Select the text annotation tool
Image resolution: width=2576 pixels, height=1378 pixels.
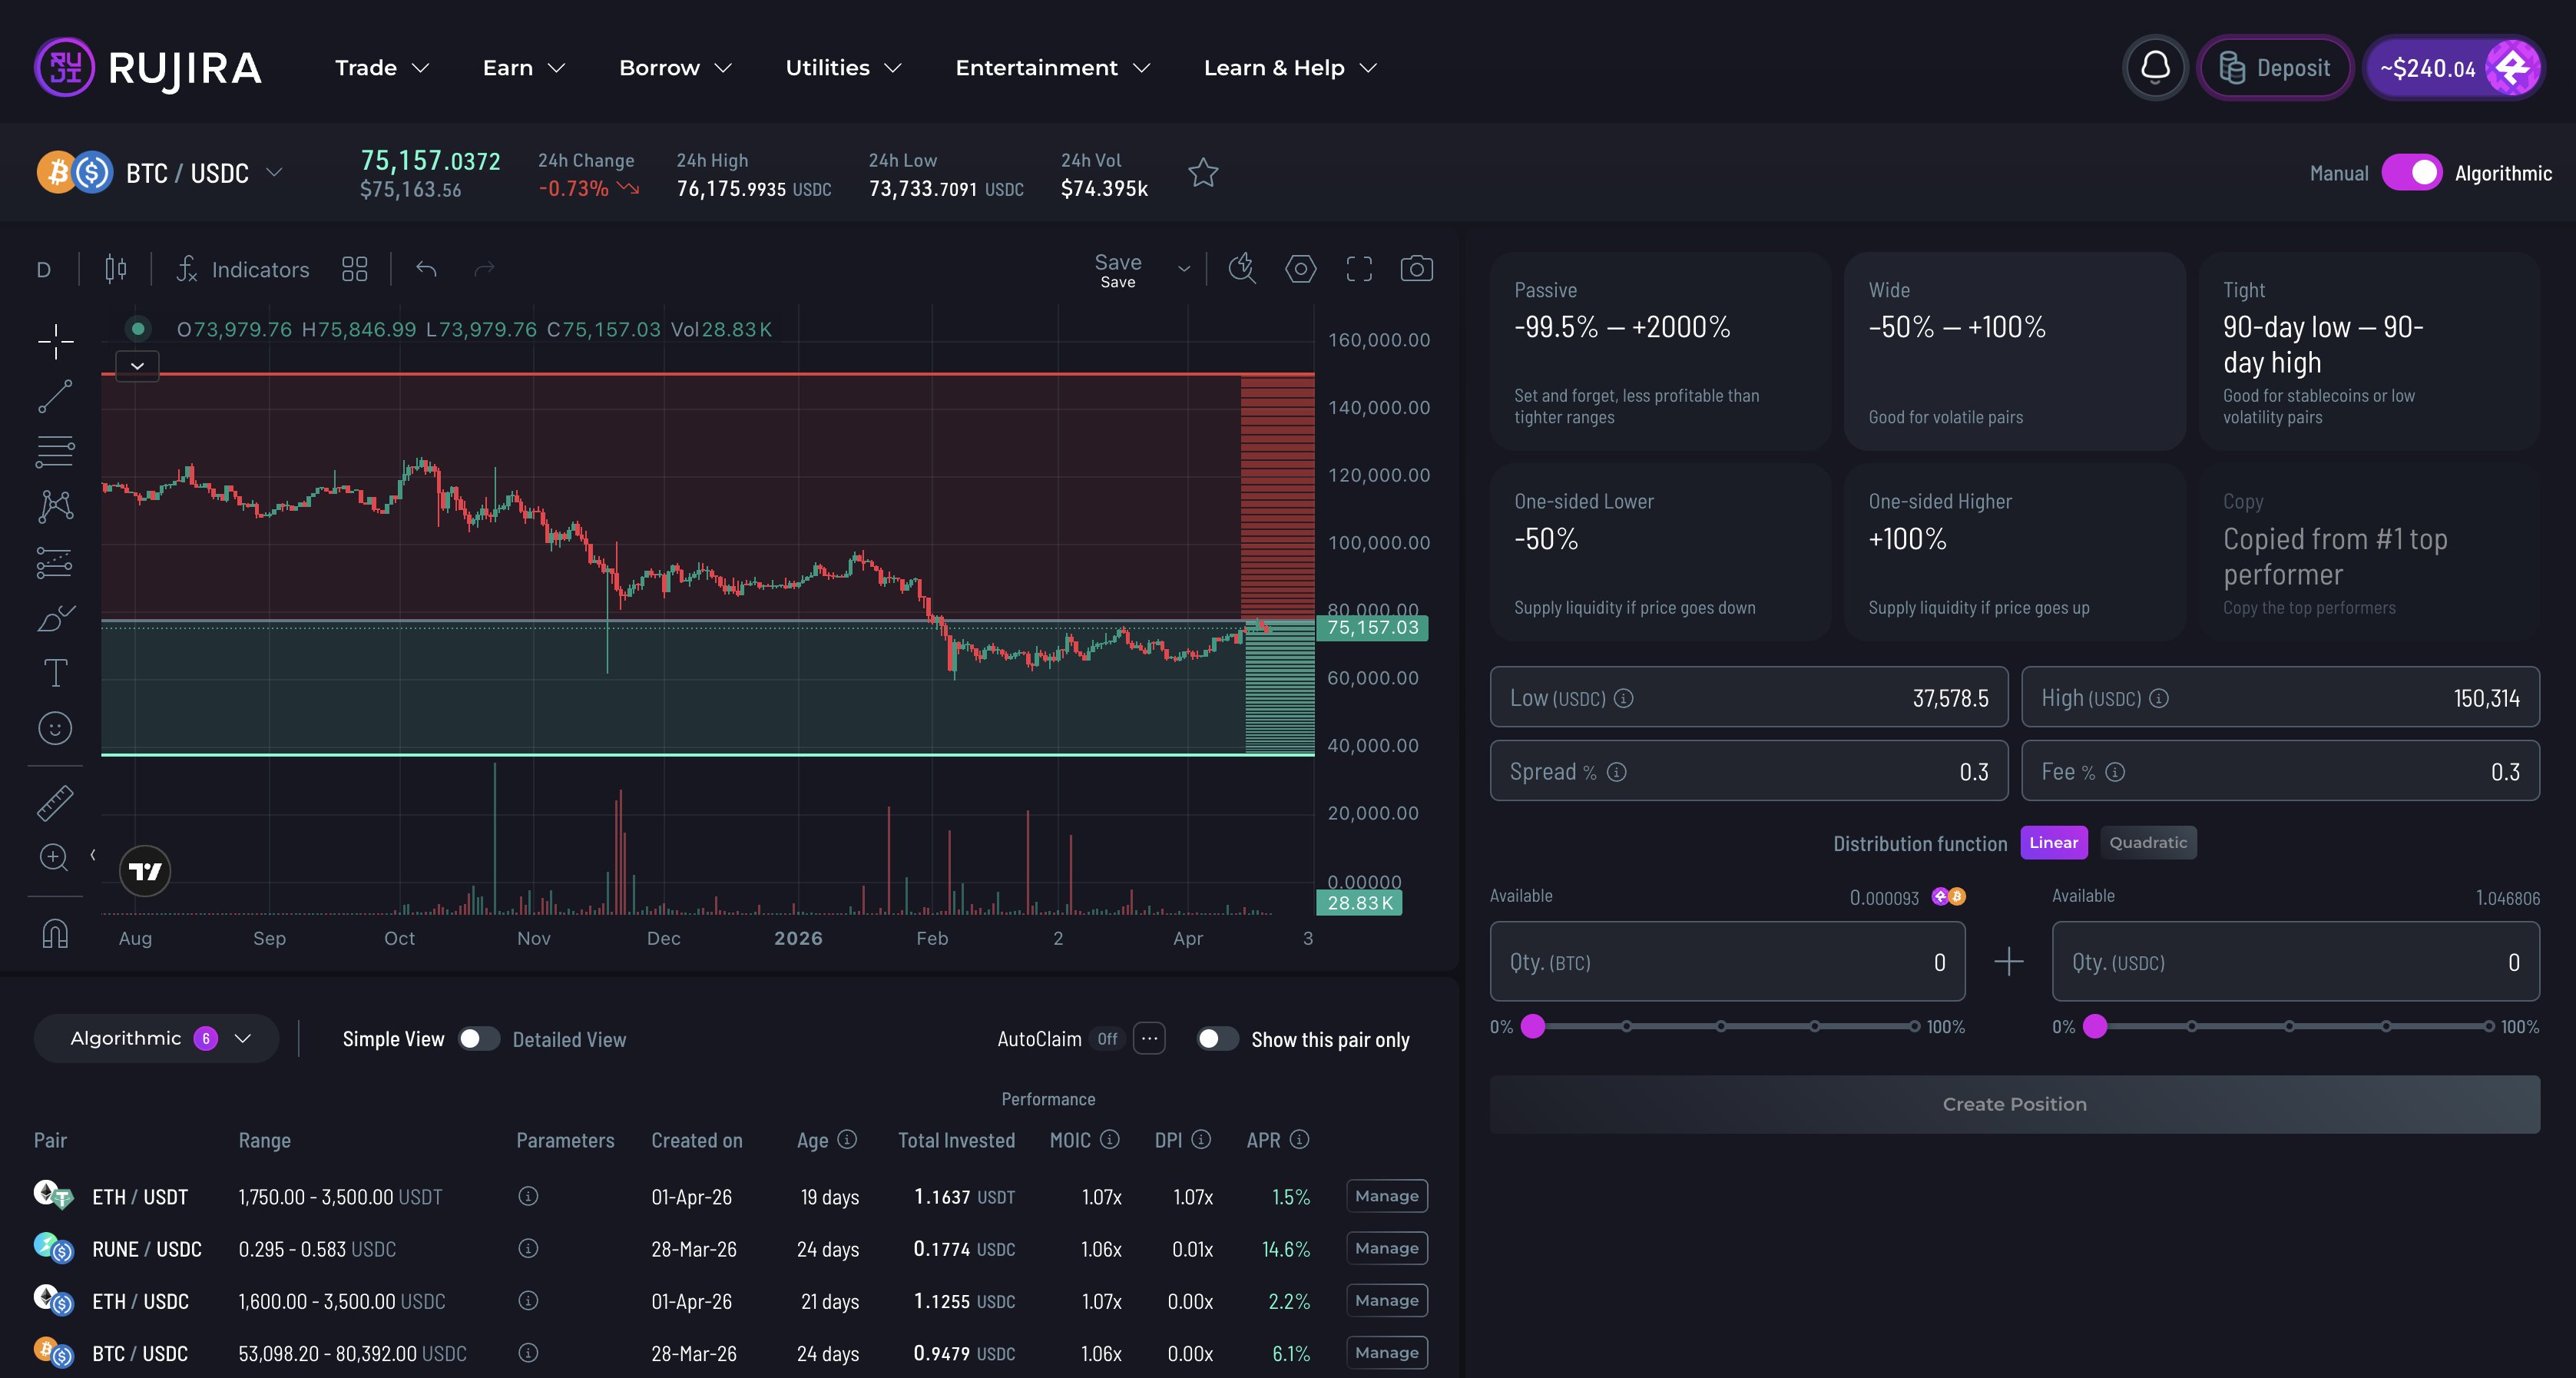55,672
